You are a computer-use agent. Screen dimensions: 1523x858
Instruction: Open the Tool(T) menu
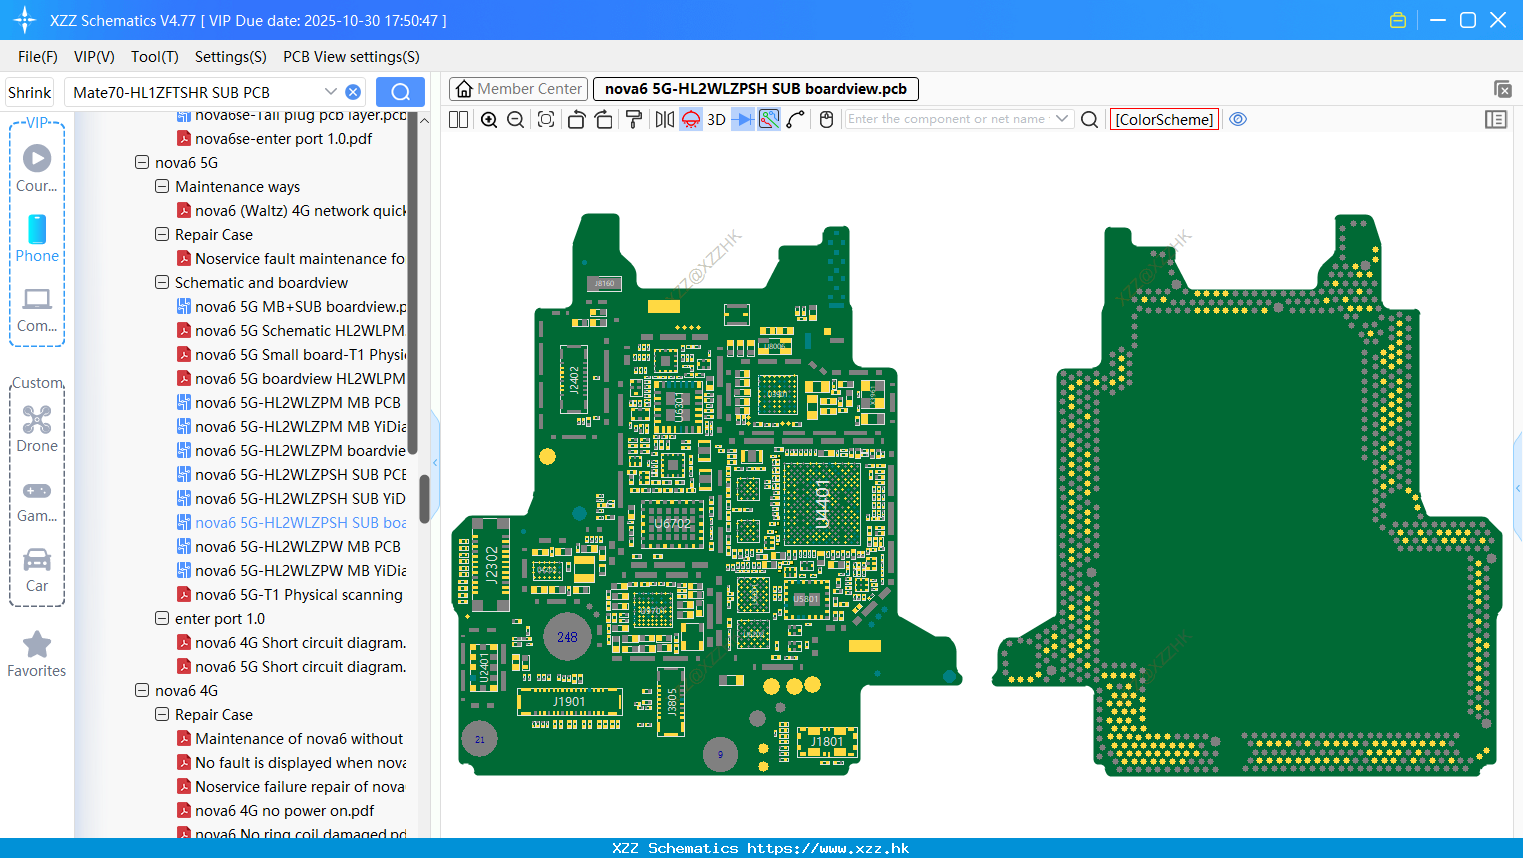pos(155,57)
